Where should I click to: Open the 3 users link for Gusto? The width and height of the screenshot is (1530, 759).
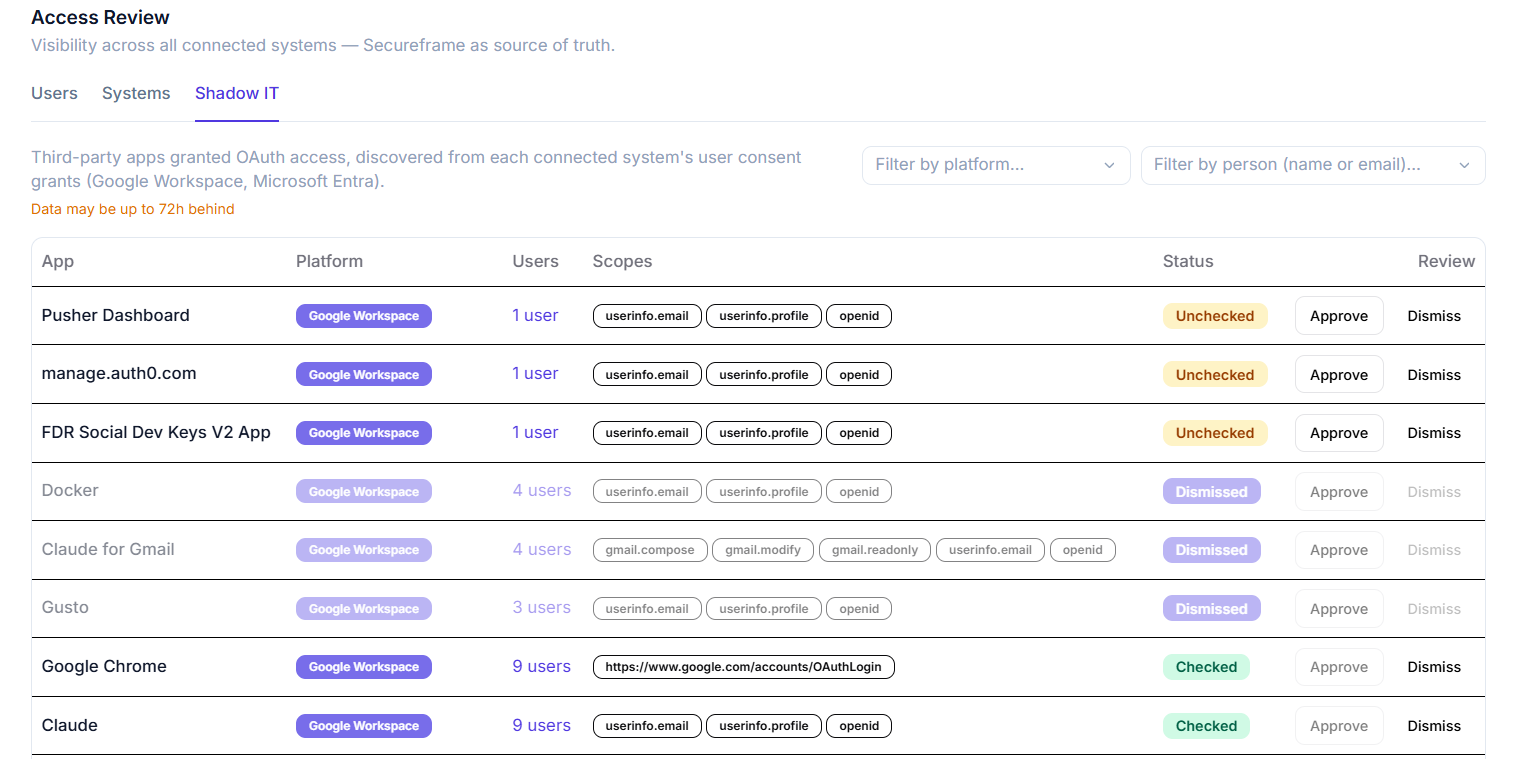point(542,607)
